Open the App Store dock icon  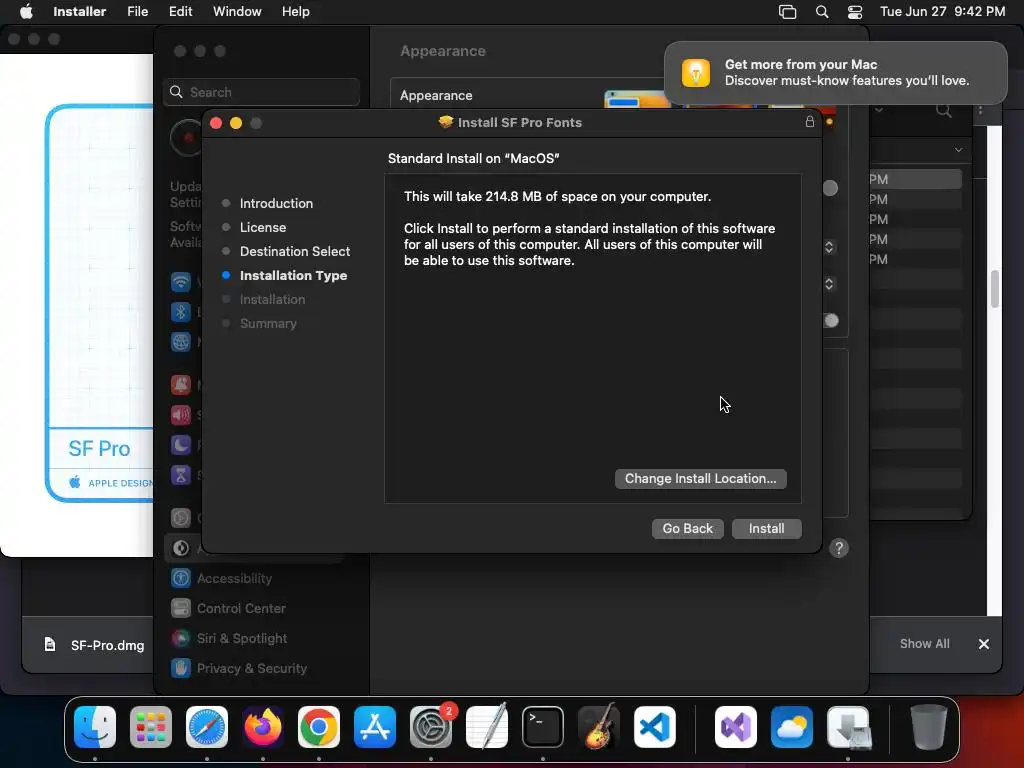click(375, 727)
